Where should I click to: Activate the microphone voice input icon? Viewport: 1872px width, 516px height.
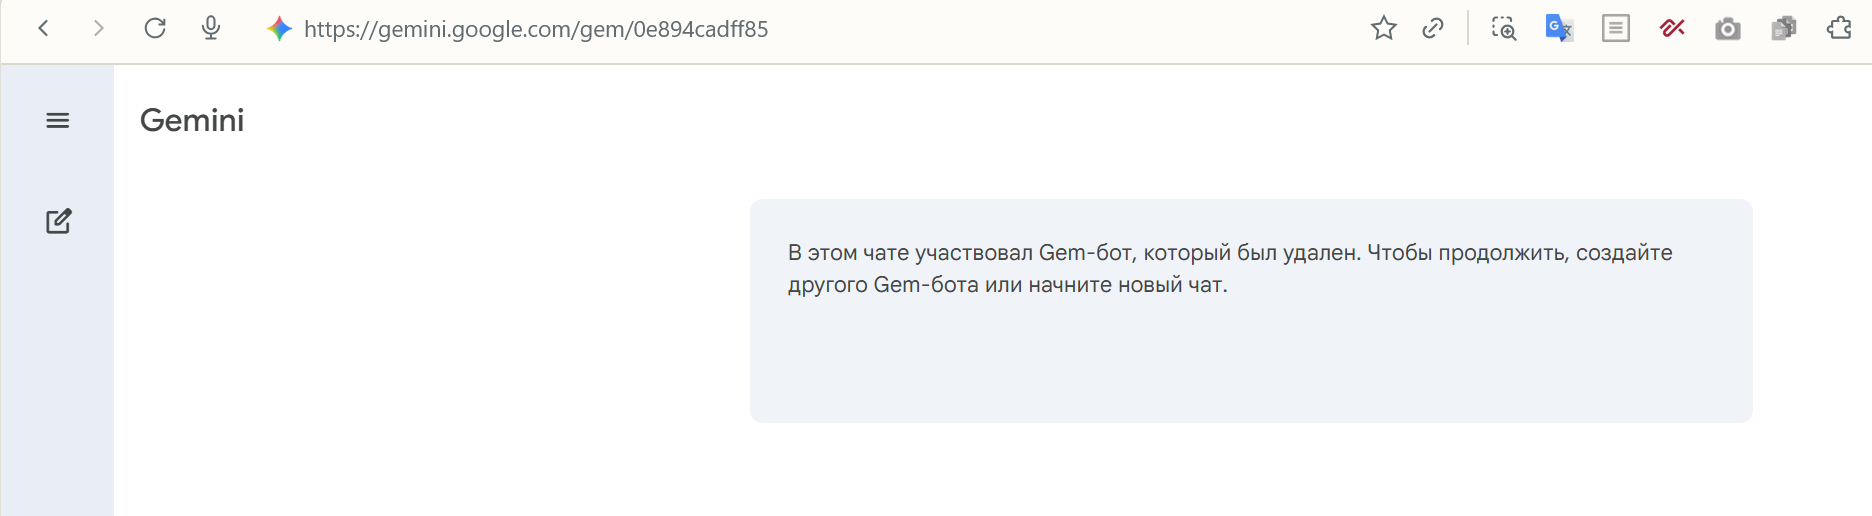211,29
